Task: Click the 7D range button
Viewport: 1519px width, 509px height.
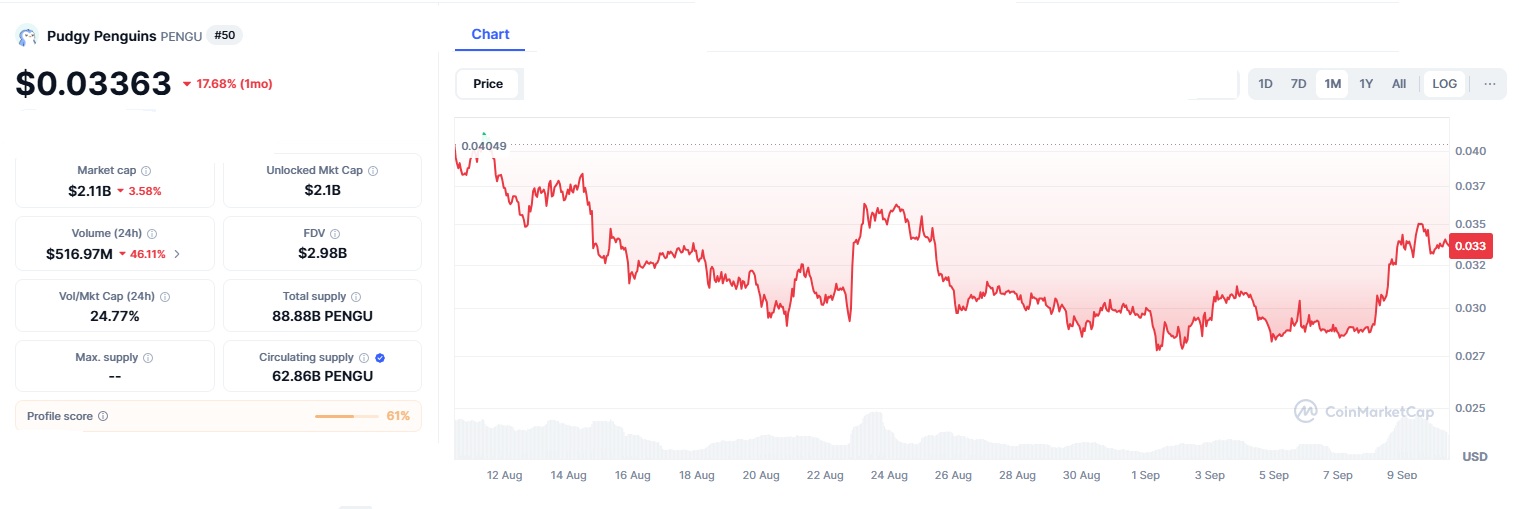Action: coord(1298,84)
